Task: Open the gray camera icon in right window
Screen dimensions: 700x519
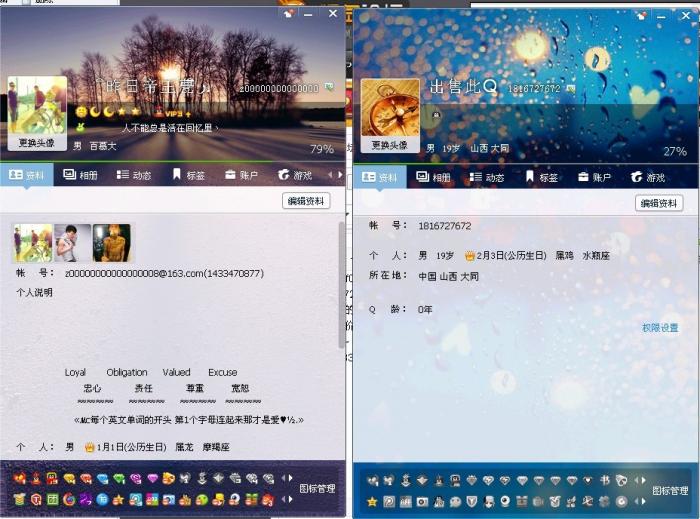Action: 422,502
